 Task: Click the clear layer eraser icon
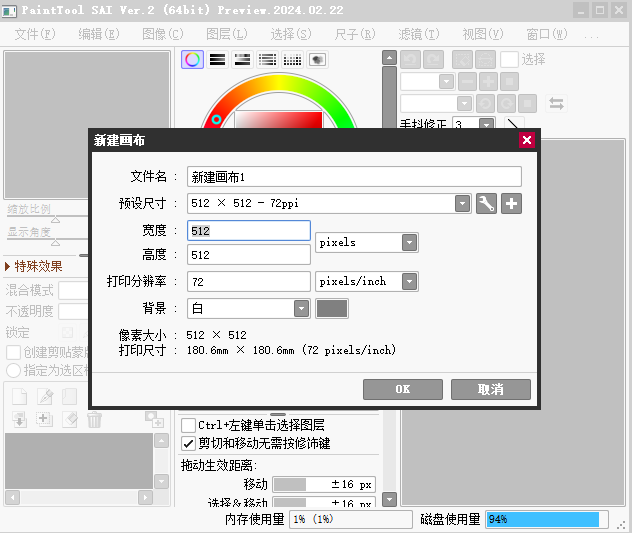[x=70, y=419]
